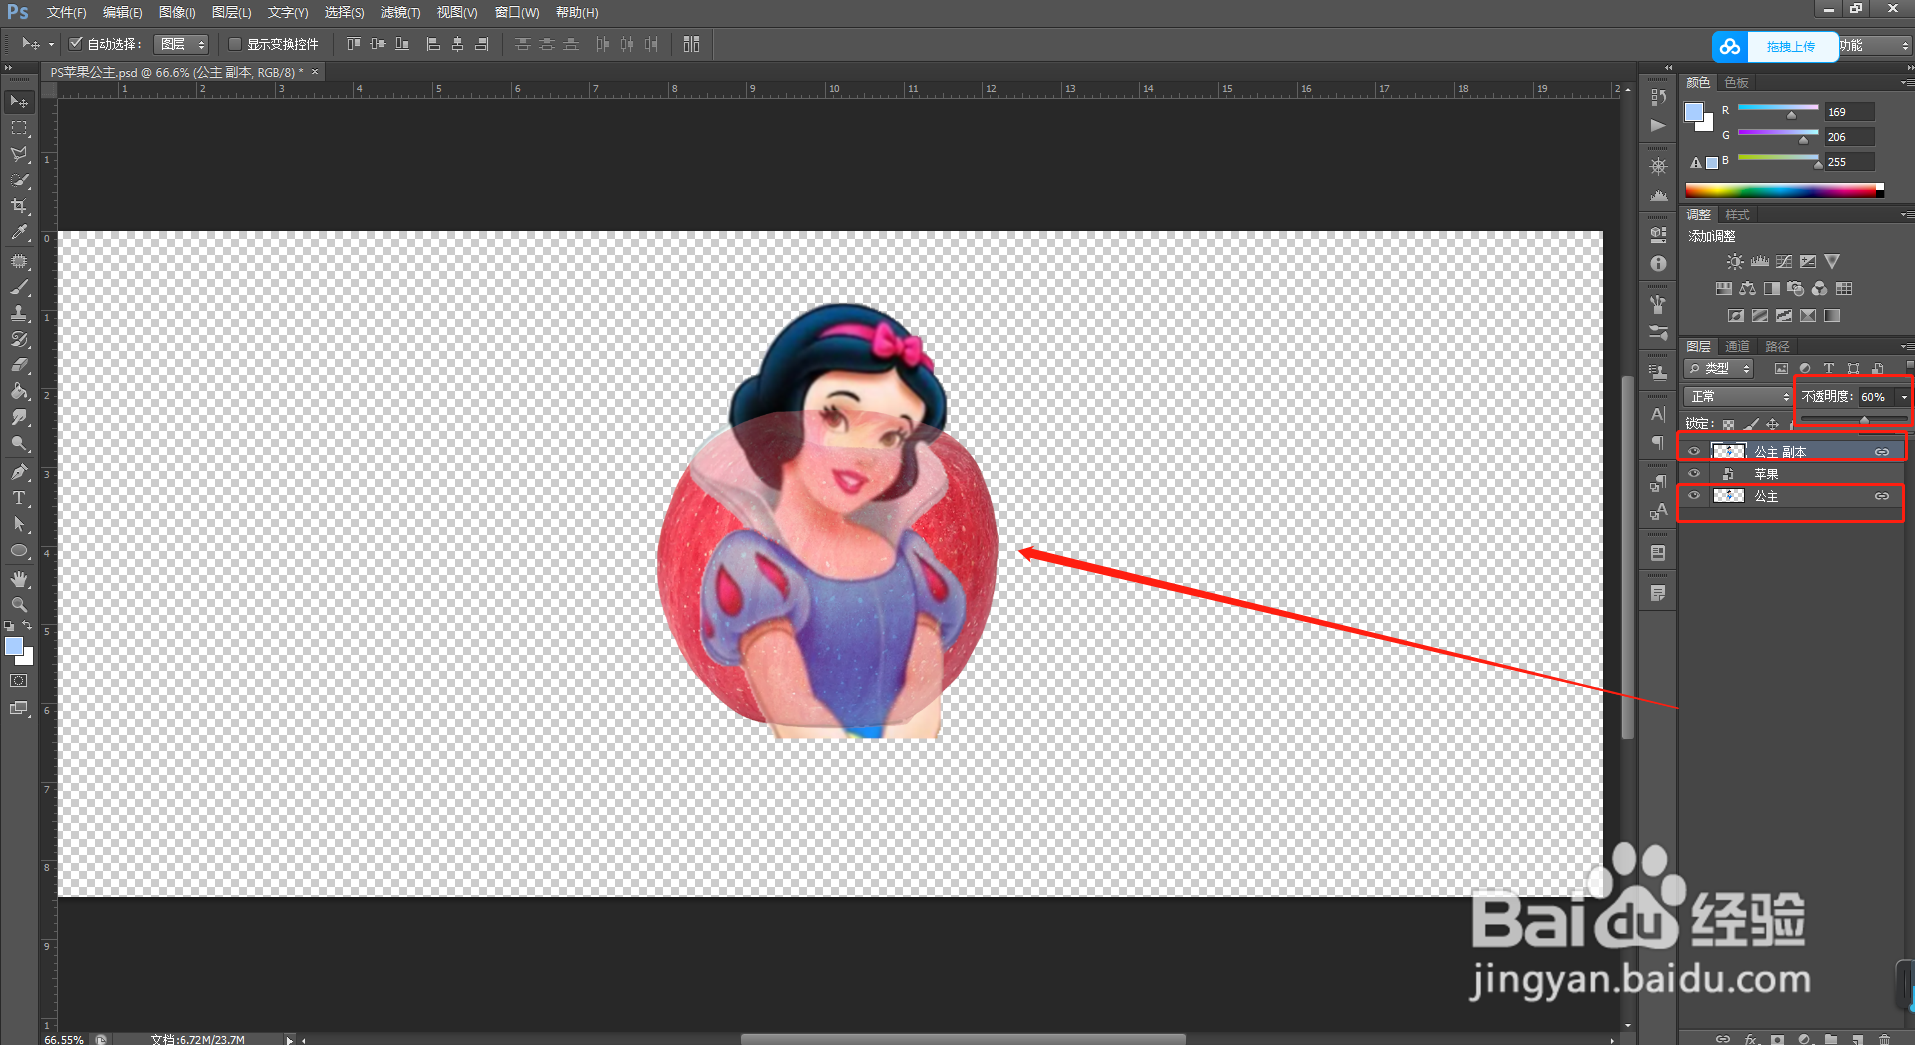This screenshot has height=1045, width=1915.
Task: Hide the 公主 副本 layer
Action: (1693, 451)
